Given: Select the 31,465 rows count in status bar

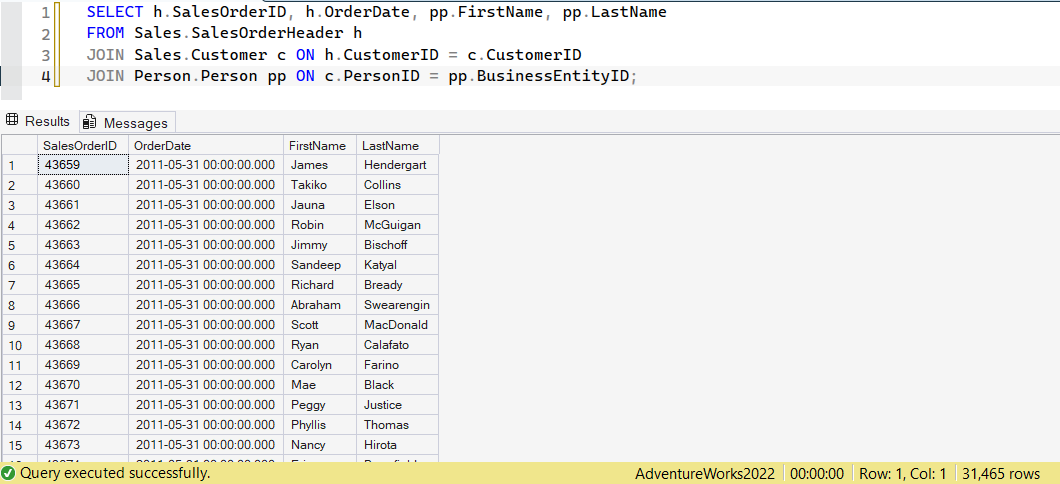Looking at the screenshot, I should click(1001, 473).
